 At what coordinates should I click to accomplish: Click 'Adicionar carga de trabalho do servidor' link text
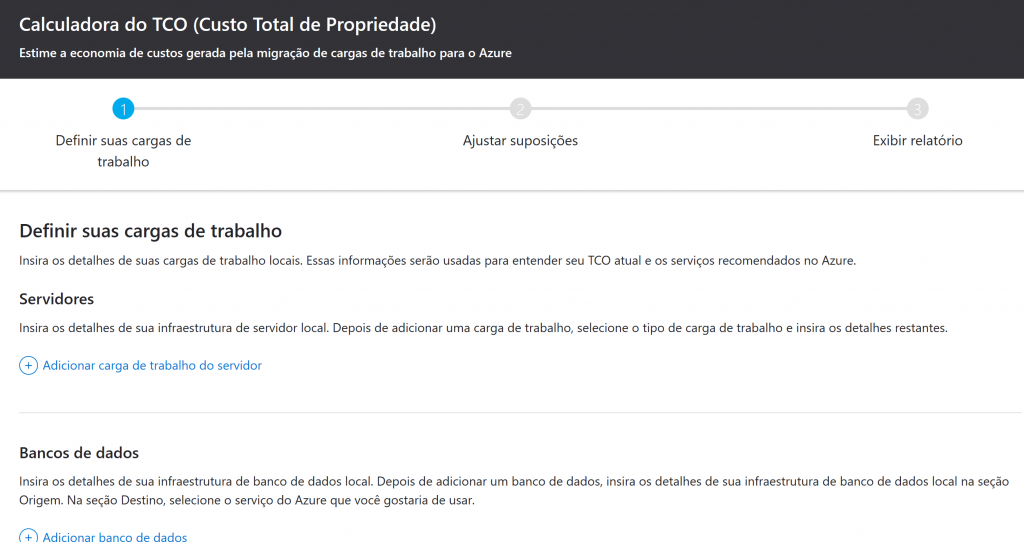152,366
